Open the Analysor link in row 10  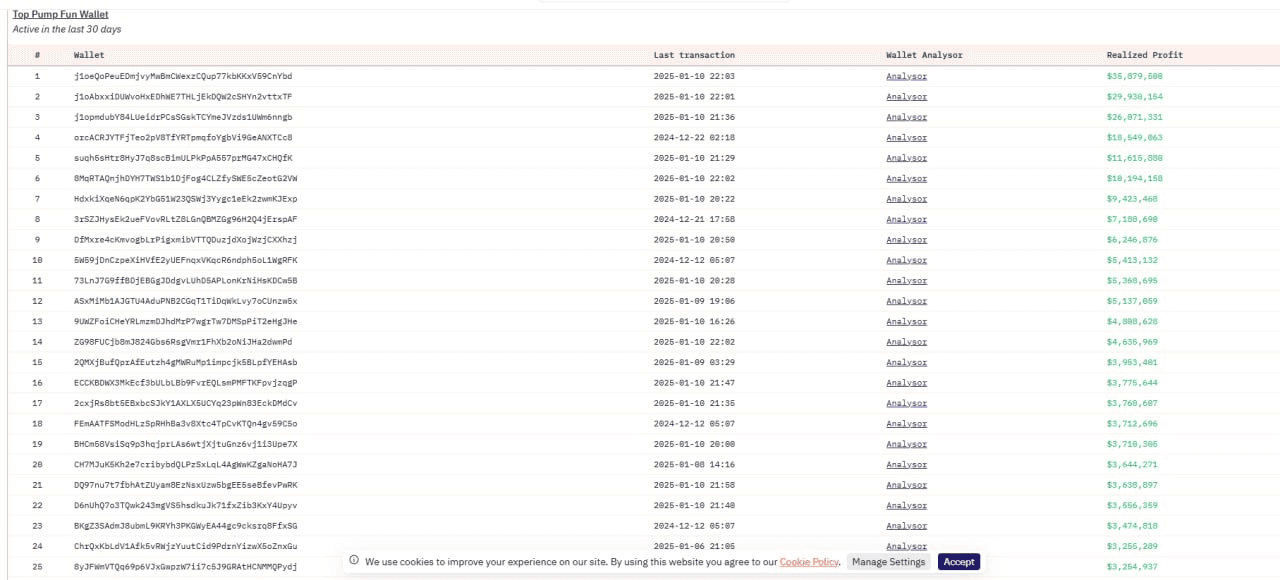tap(906, 260)
